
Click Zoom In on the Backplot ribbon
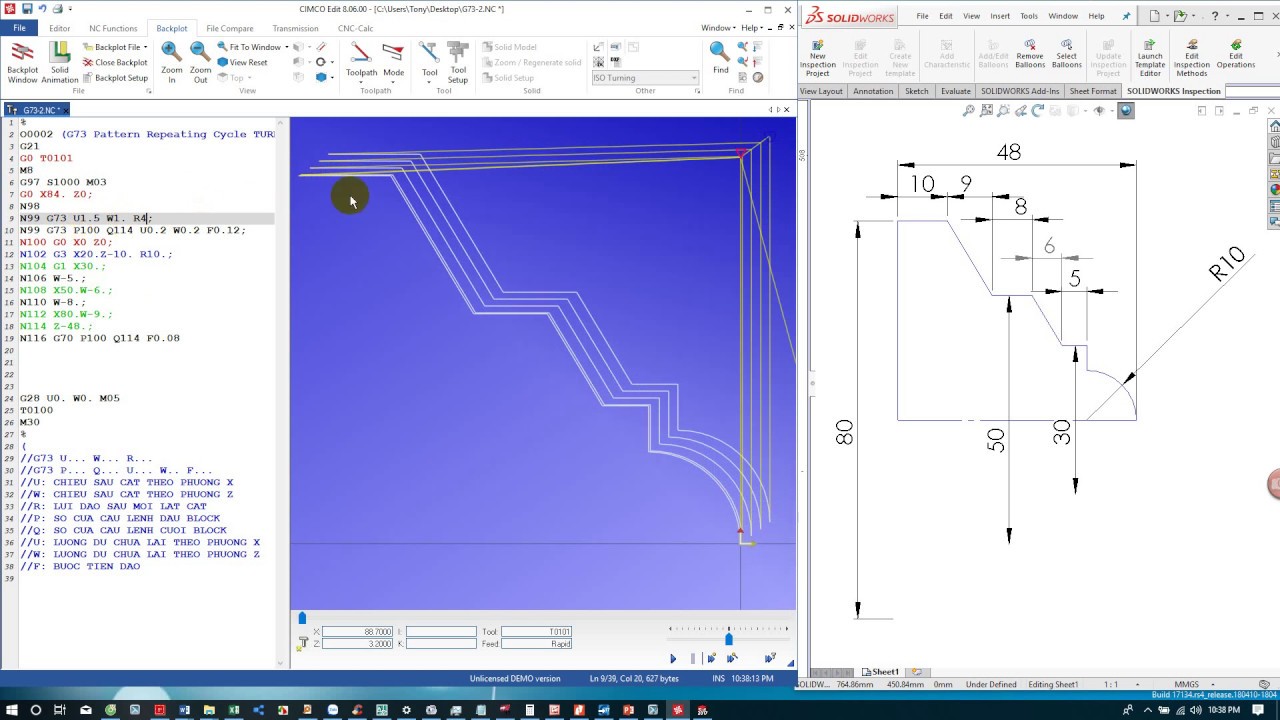(171, 62)
